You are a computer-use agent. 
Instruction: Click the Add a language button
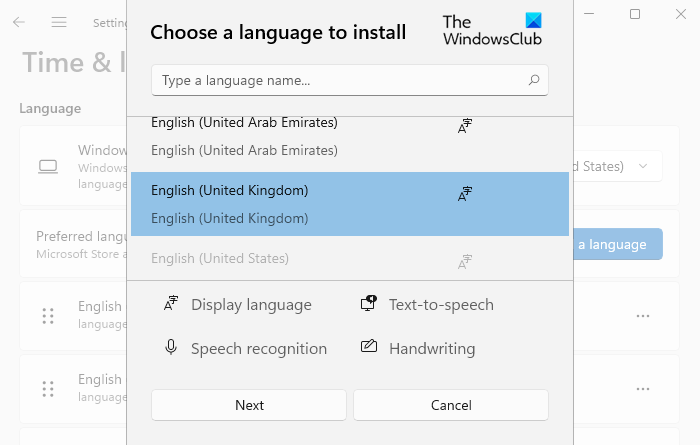(618, 244)
